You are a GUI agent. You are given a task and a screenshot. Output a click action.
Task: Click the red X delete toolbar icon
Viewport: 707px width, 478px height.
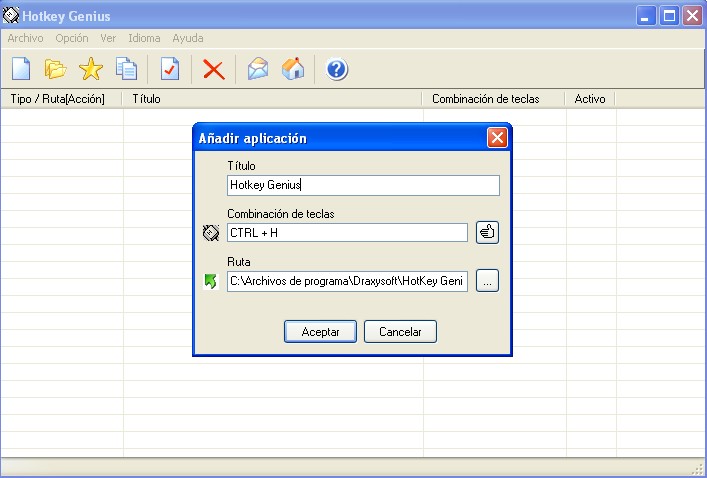pos(214,70)
